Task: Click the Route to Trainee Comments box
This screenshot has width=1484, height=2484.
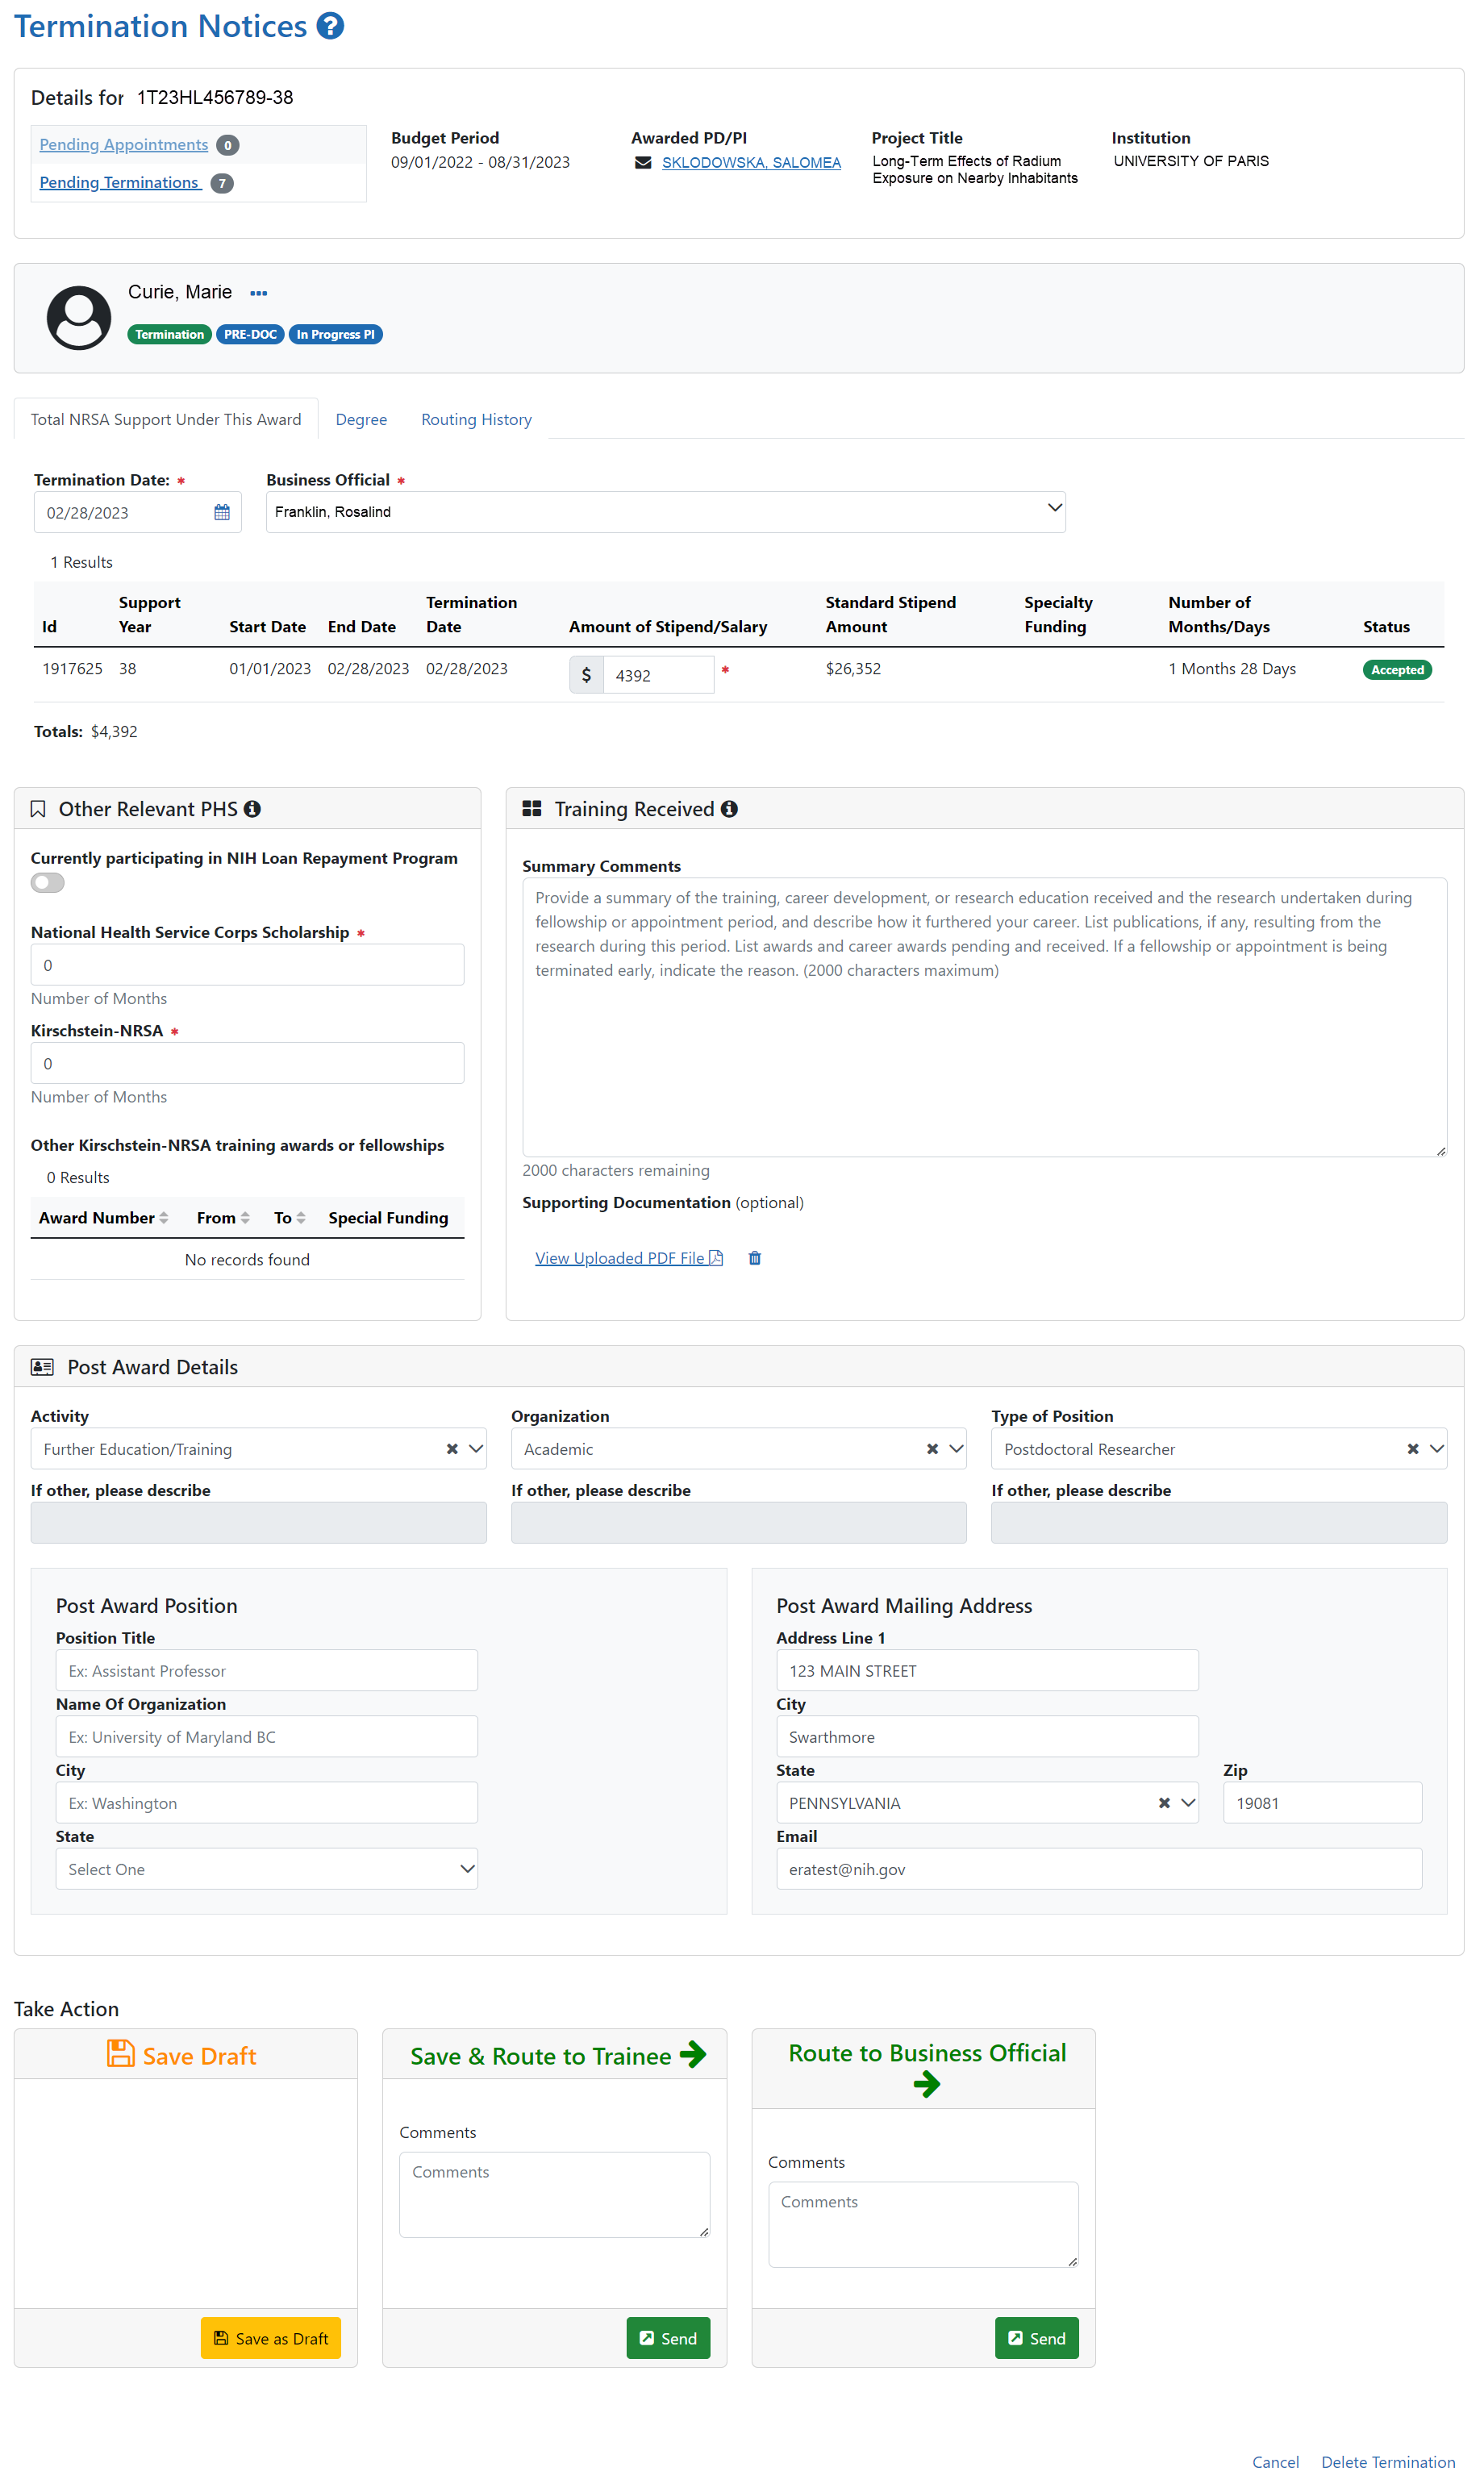Action: pyautogui.click(x=554, y=2194)
